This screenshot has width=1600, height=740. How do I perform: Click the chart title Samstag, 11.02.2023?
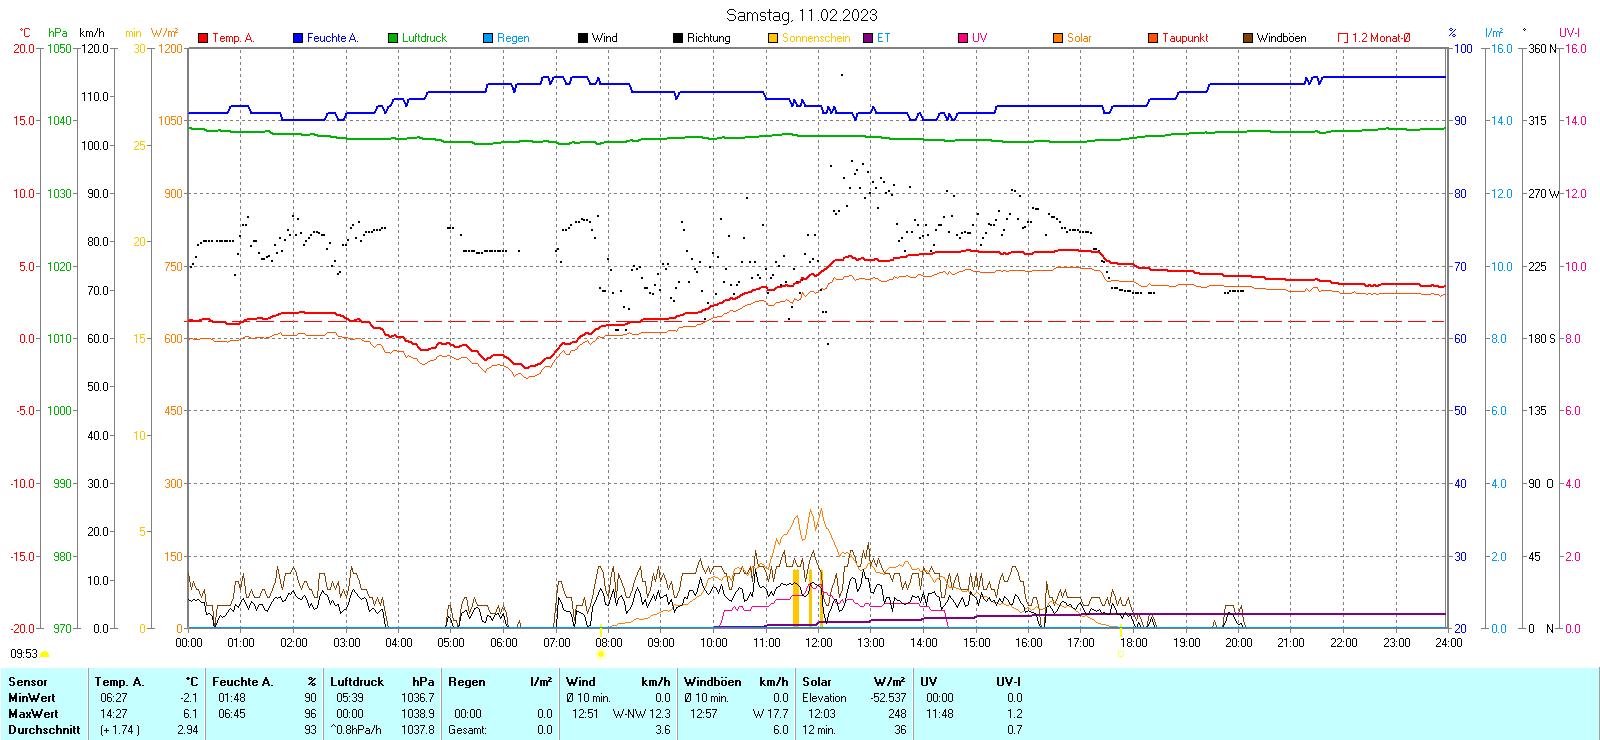pos(801,15)
